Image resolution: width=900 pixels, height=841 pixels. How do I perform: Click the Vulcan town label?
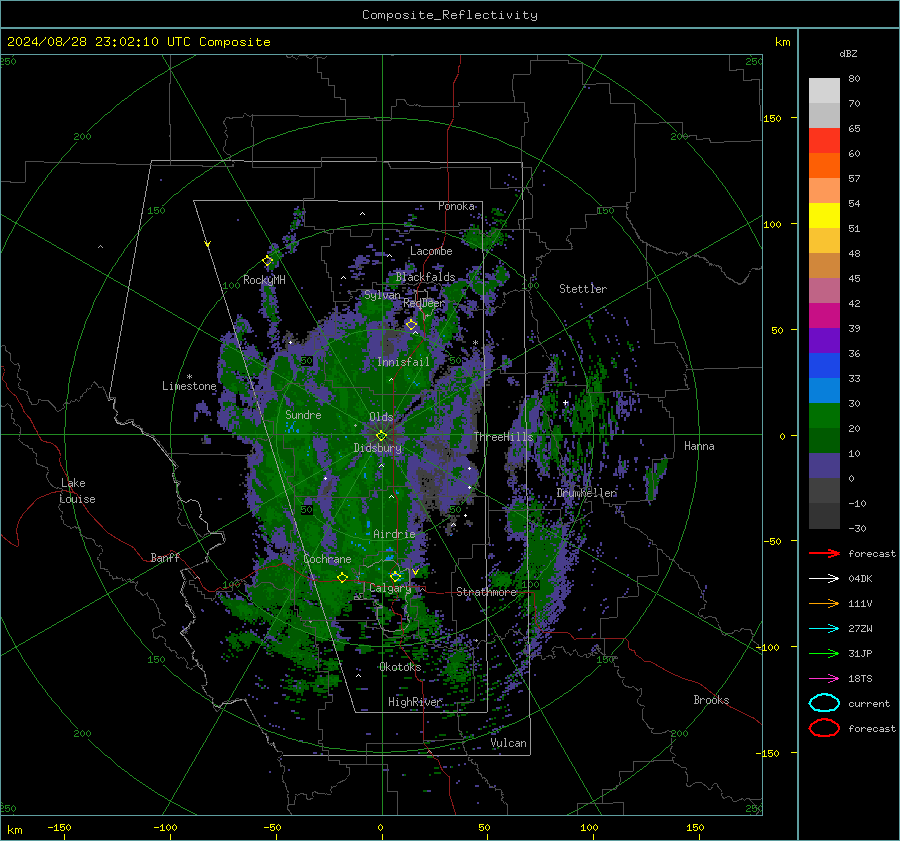pyautogui.click(x=508, y=743)
